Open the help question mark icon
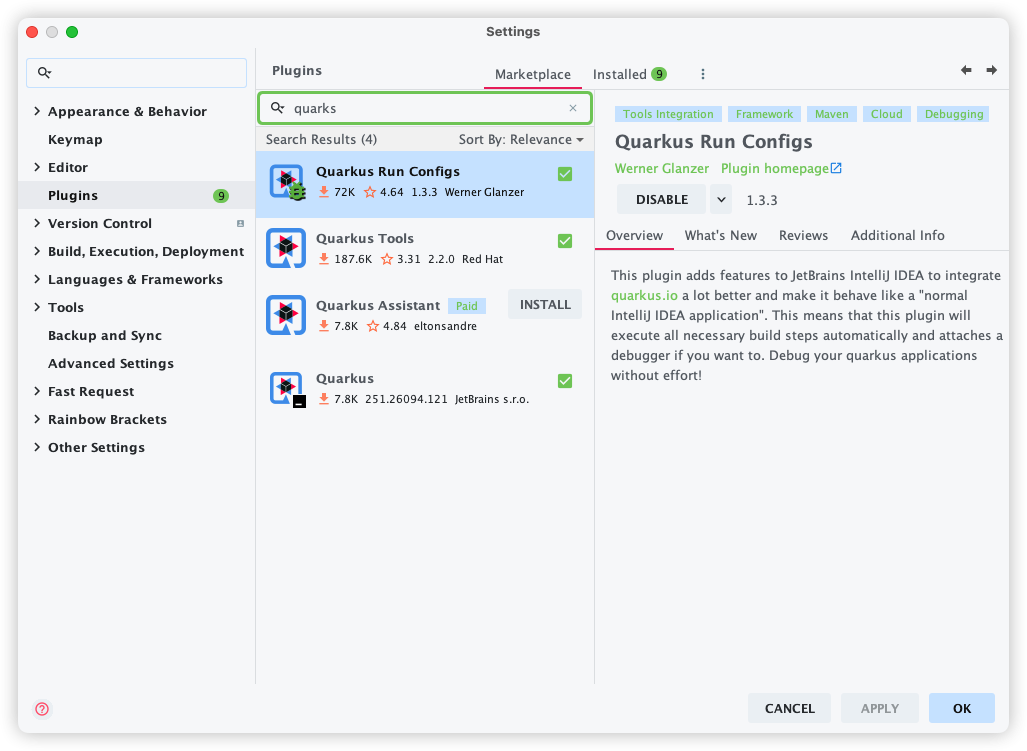The image size is (1027, 751). pos(42,708)
